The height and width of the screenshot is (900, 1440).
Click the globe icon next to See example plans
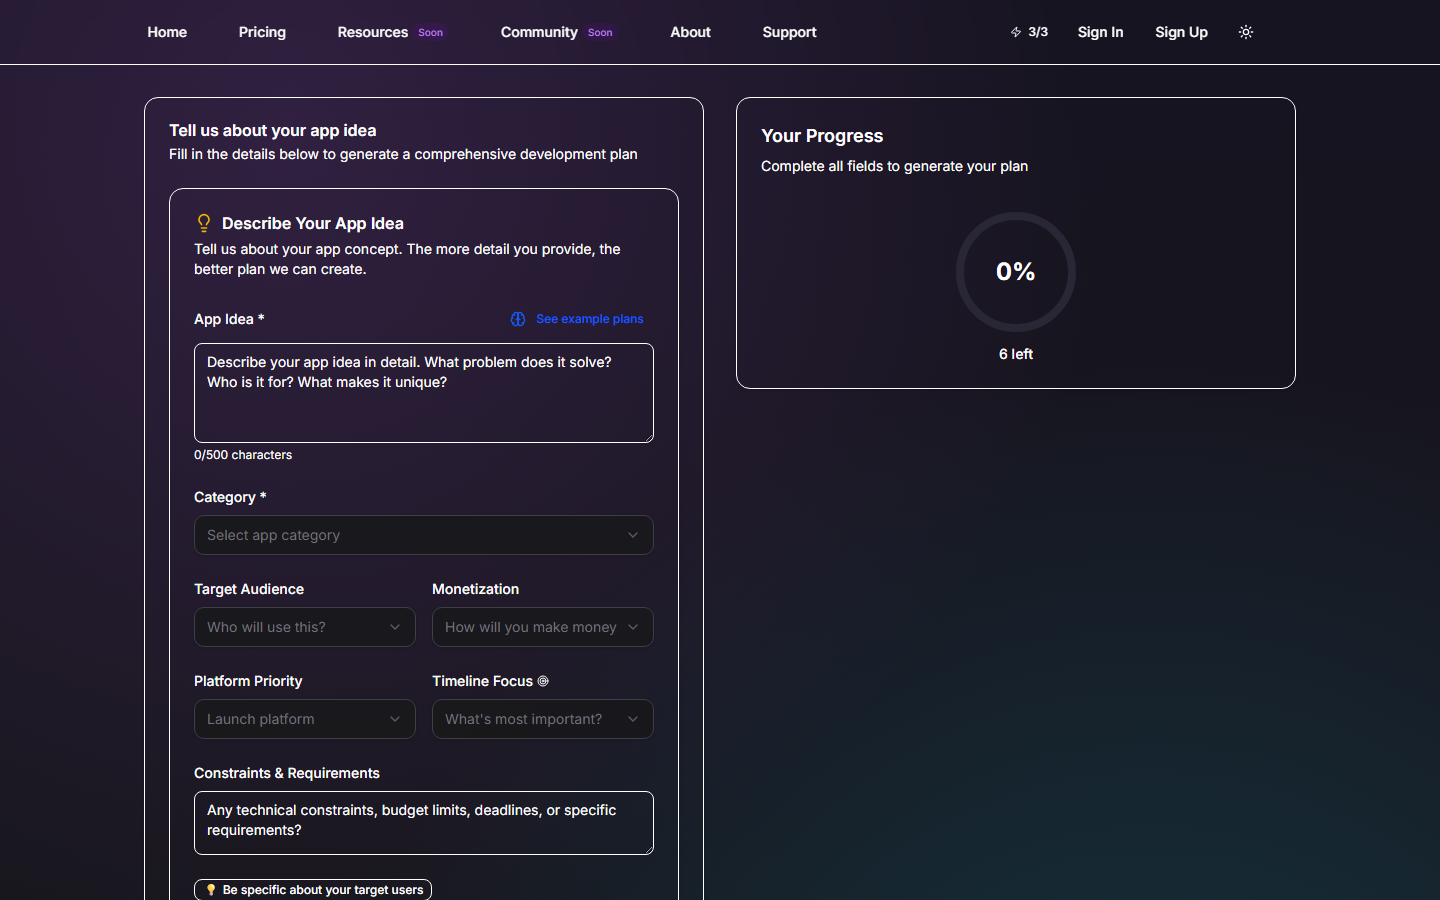click(518, 319)
